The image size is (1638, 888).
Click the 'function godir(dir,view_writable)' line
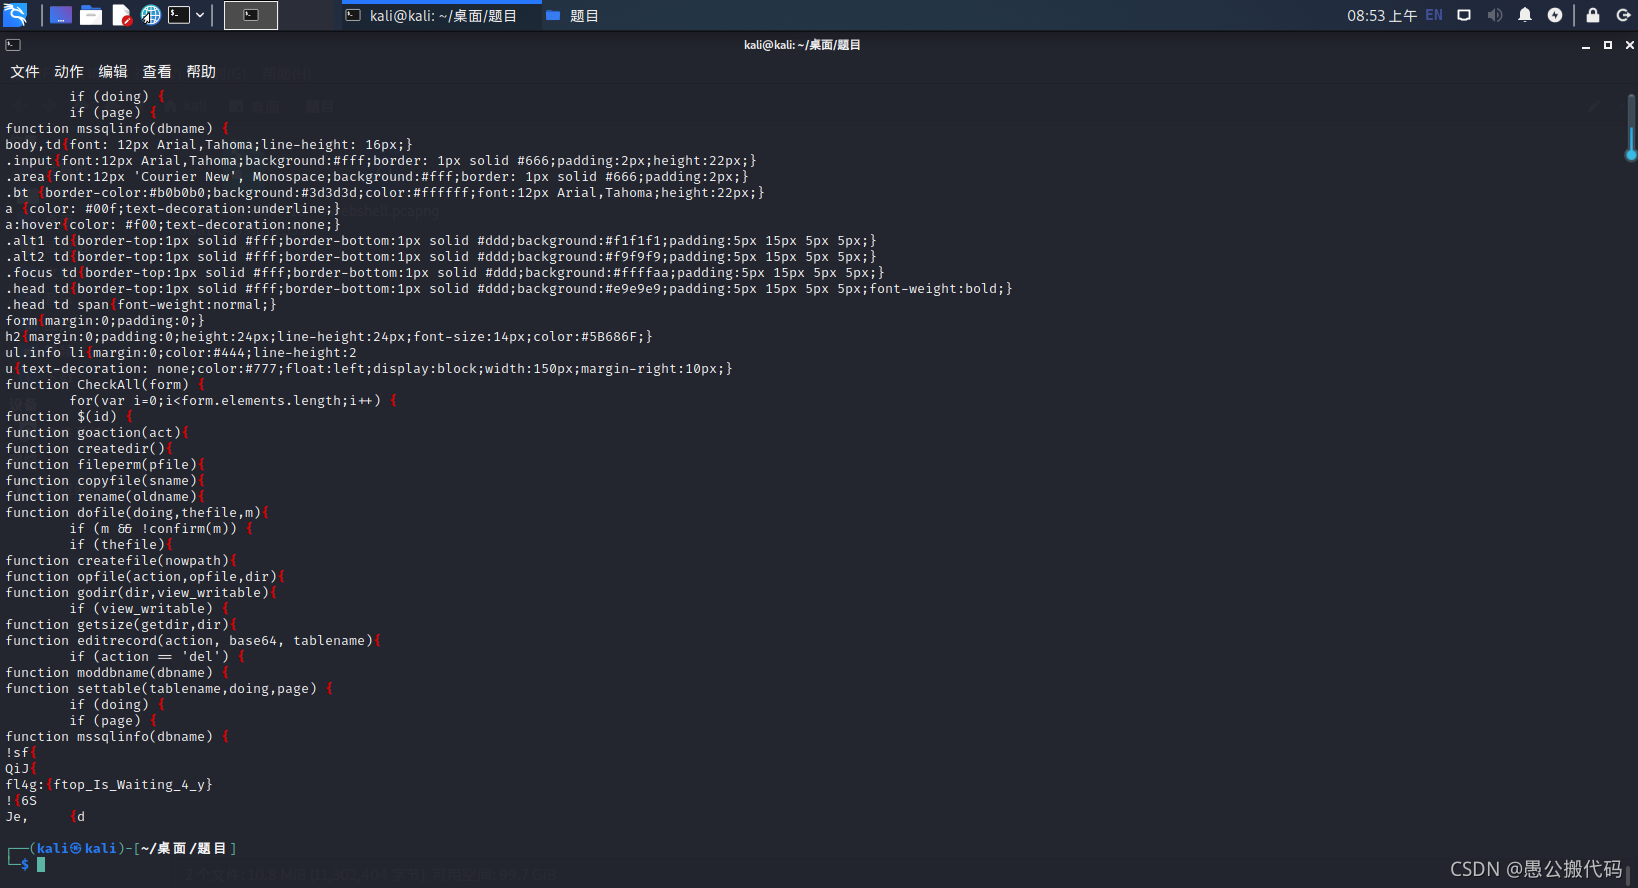click(141, 593)
